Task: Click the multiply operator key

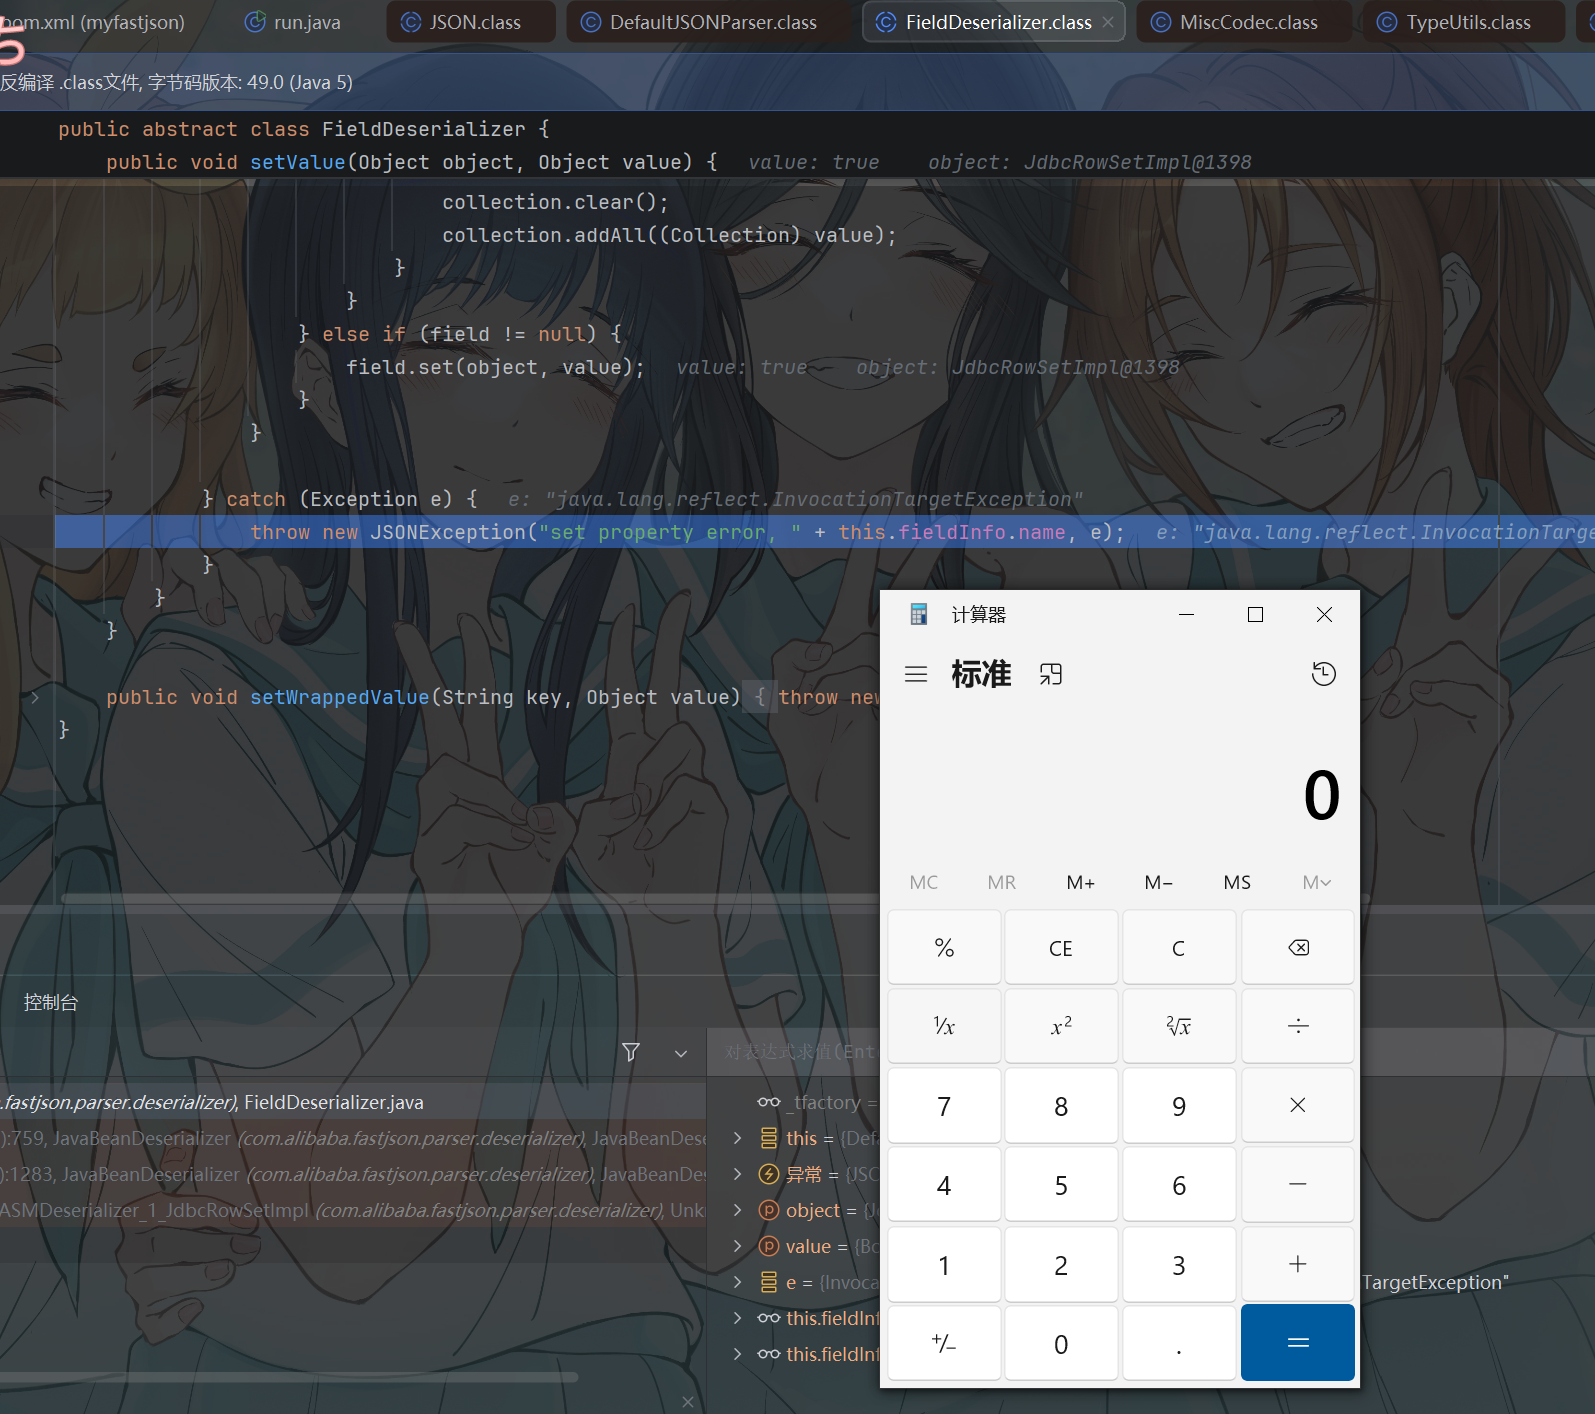Action: pos(1298,1105)
